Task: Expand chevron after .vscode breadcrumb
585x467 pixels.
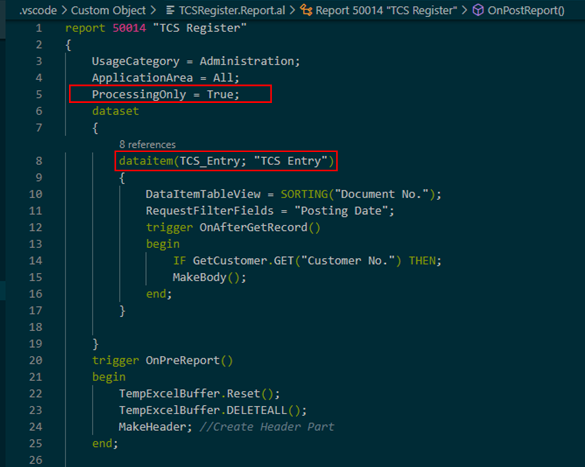Action: [64, 10]
